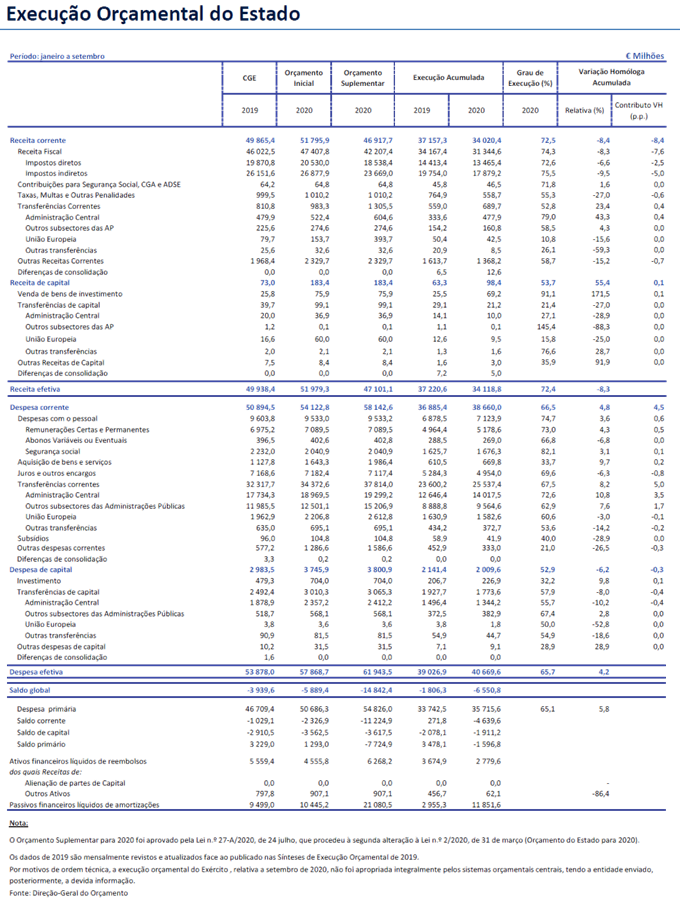This screenshot has width=680, height=902.
Task: Select 'Período: janeiro a setembro' text
Action: coord(57,56)
